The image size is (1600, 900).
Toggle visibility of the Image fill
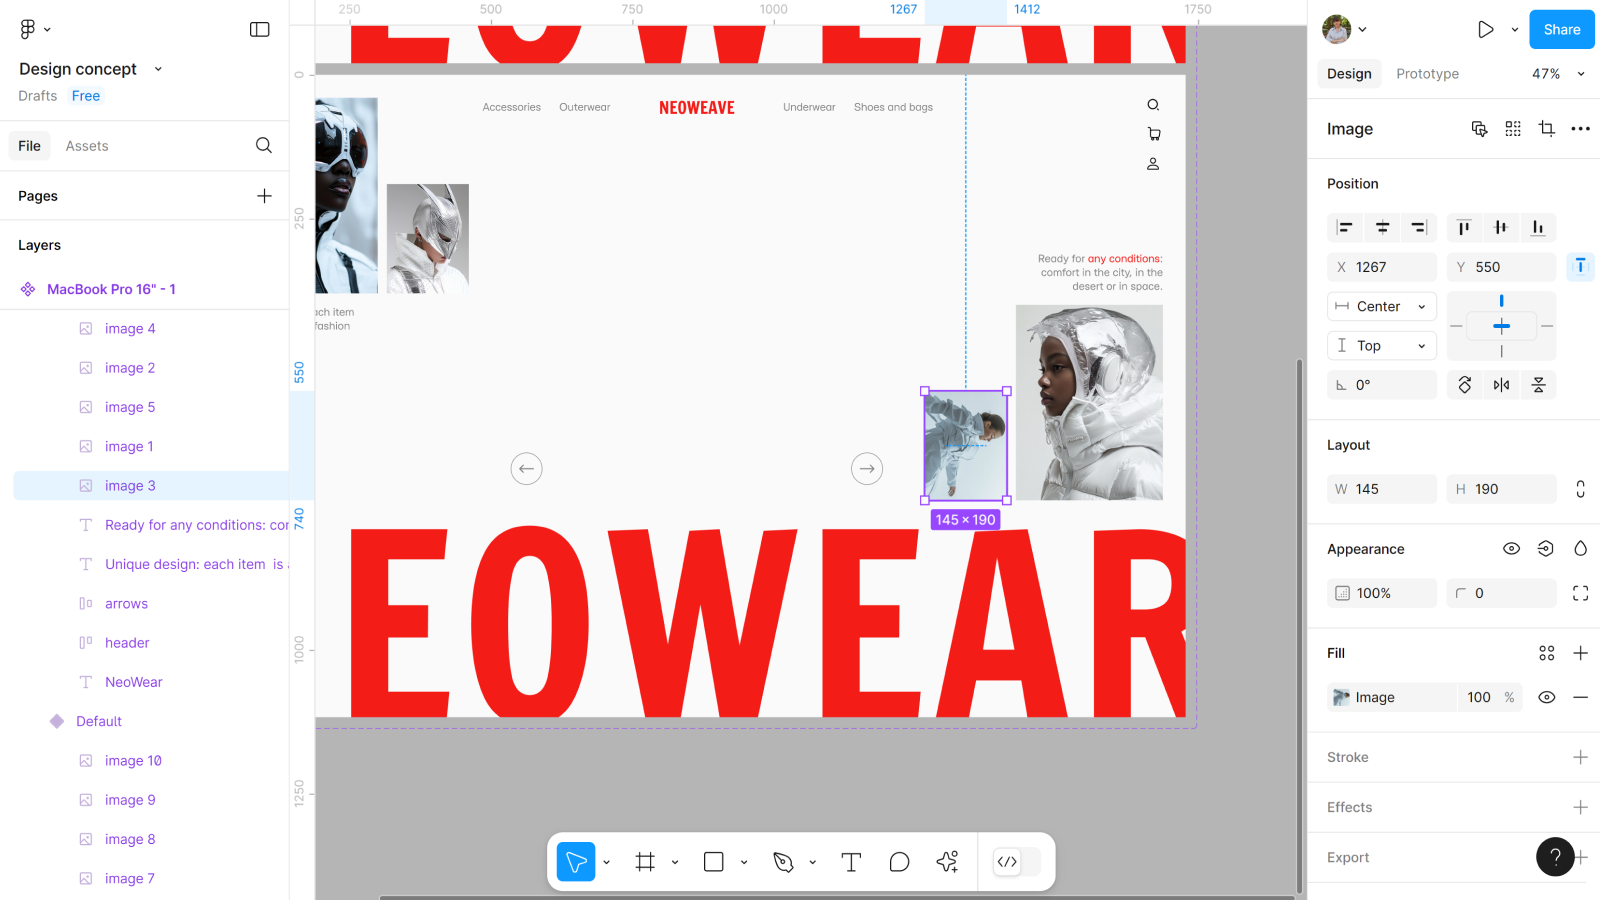pyautogui.click(x=1546, y=698)
